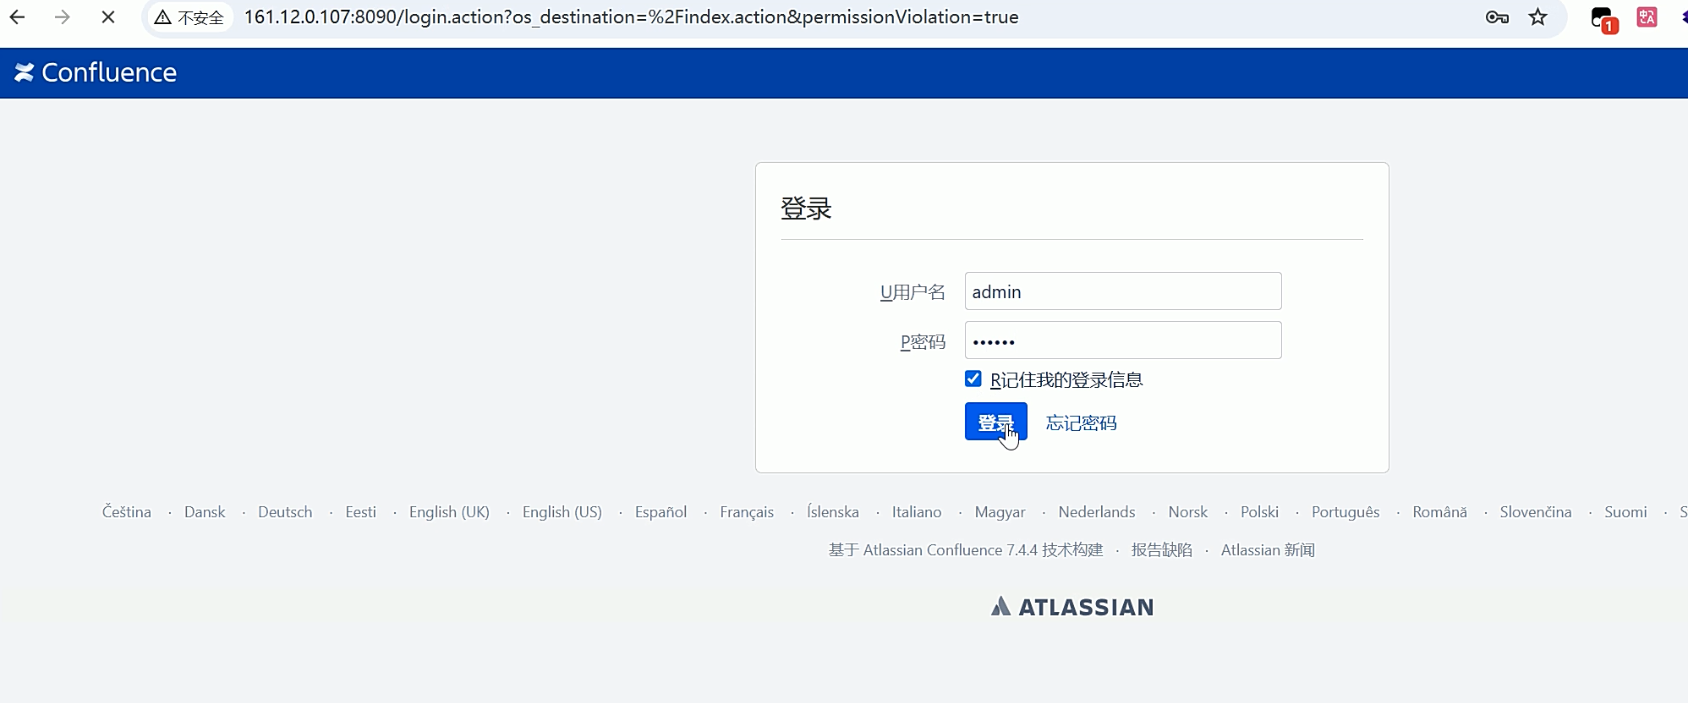Switch language to Čeština
The image size is (1688, 703).
pyautogui.click(x=127, y=511)
